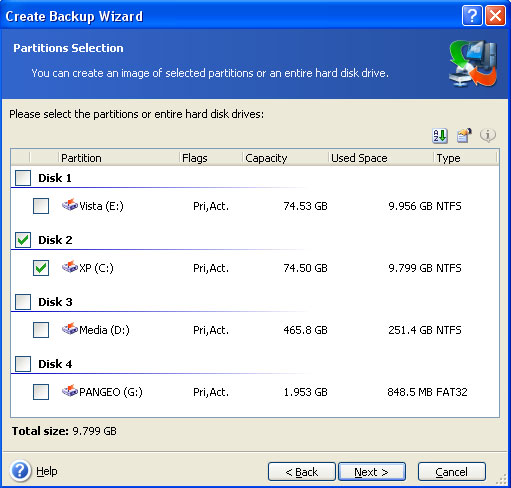Uncheck the XP (C:) partition checkbox

41,268
